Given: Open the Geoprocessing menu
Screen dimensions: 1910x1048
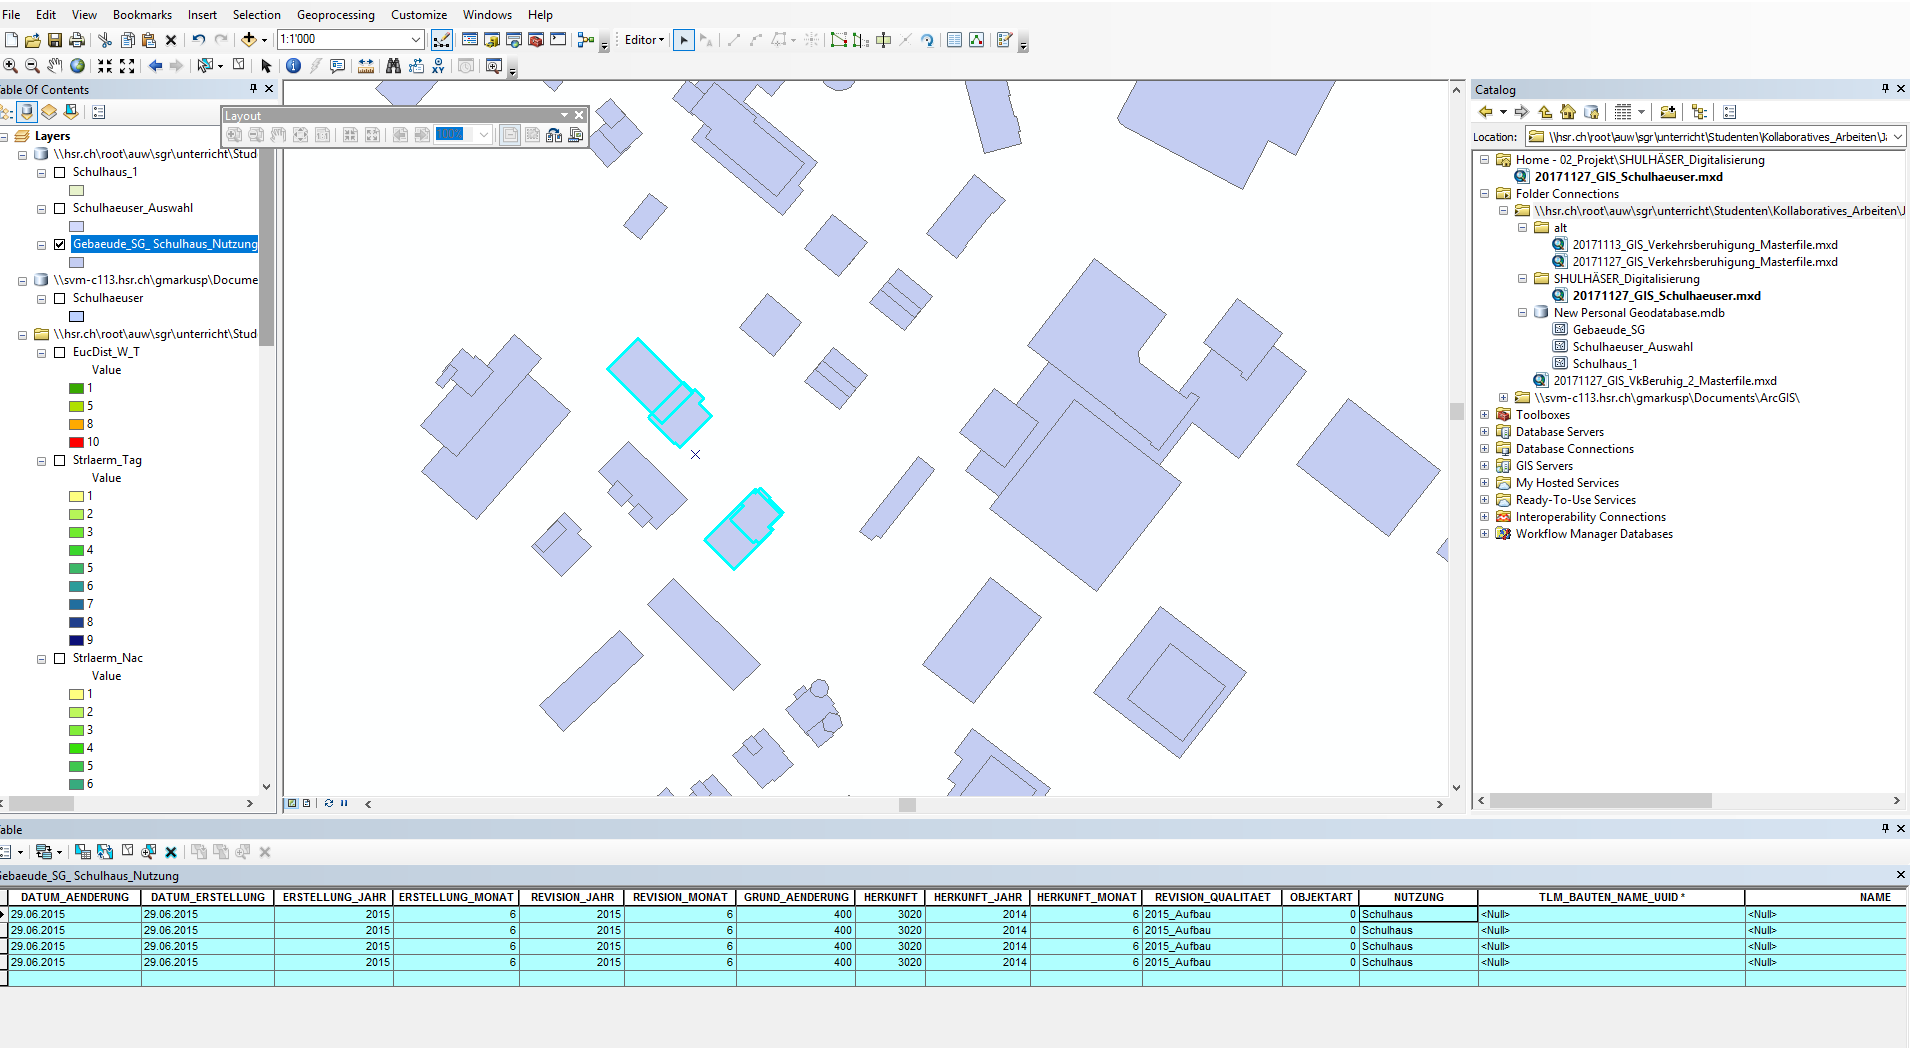Looking at the screenshot, I should click(x=335, y=15).
